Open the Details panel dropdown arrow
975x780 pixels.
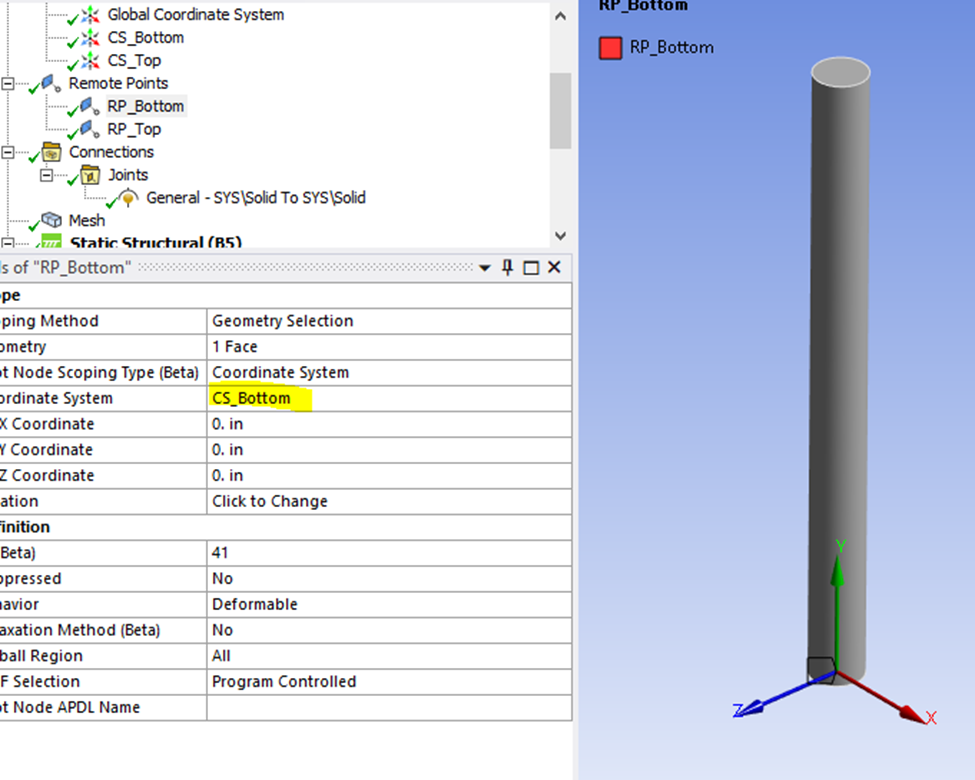[485, 267]
